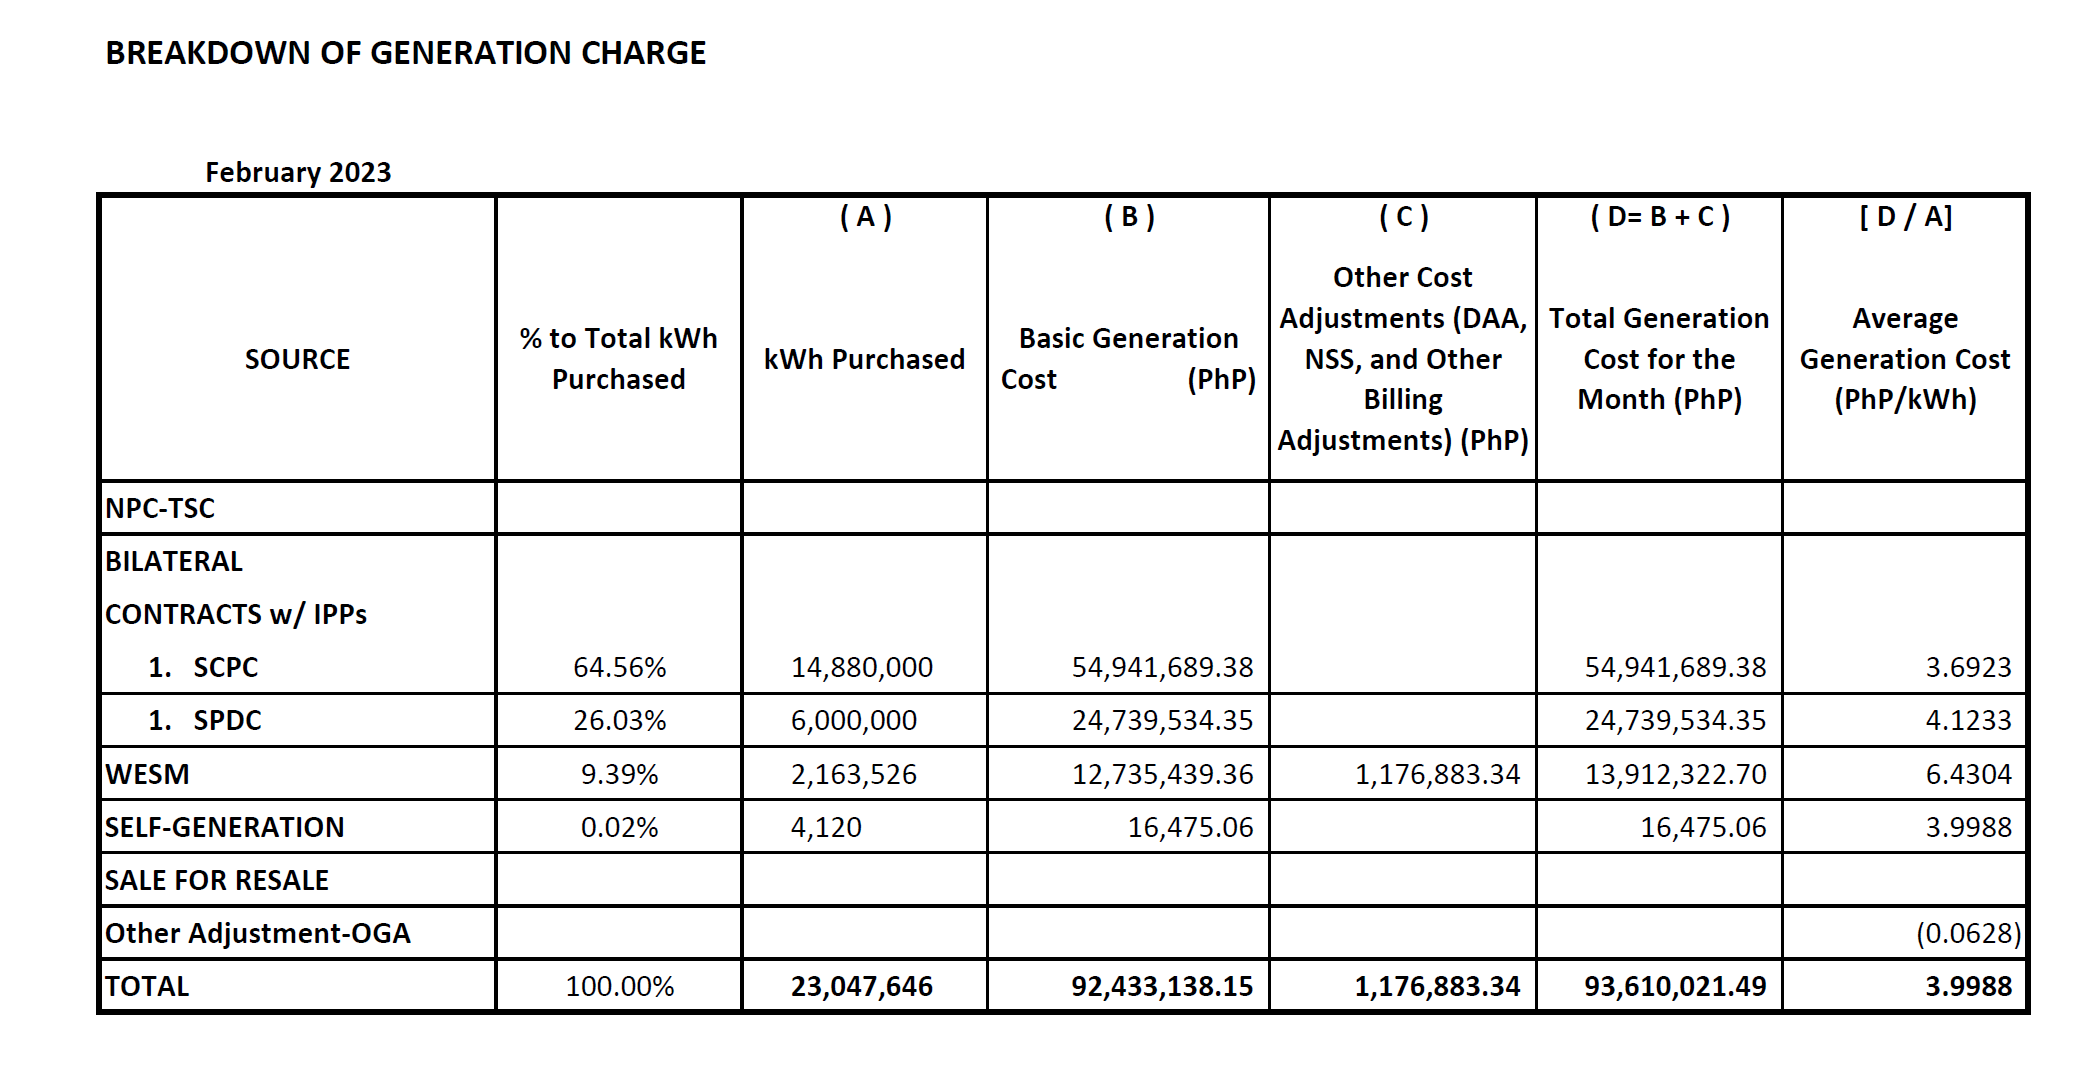The image size is (2099, 1085).
Task: Select total kWh value 23,047,646
Action: click(x=862, y=986)
